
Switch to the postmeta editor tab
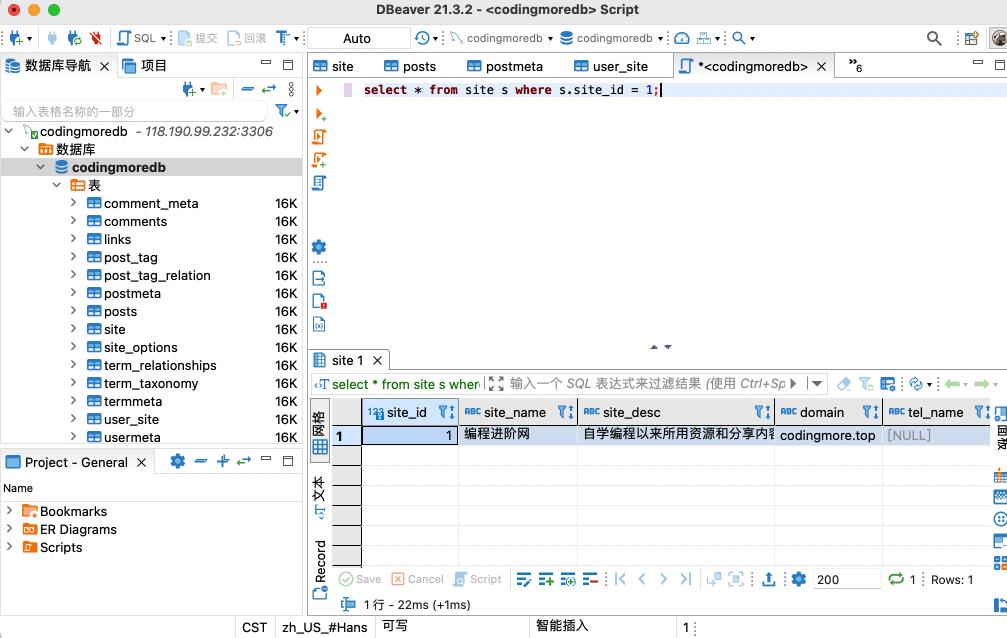pos(503,66)
